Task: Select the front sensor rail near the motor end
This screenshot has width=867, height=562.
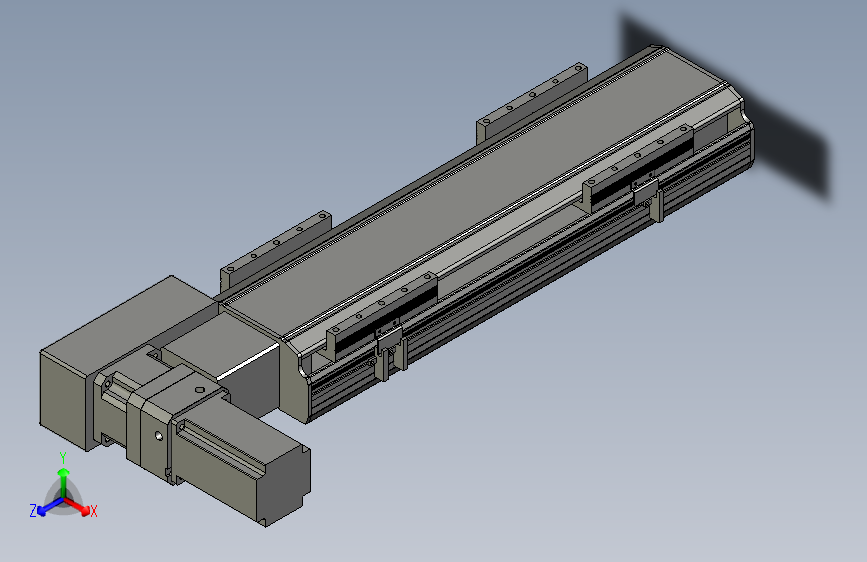Action: [x=383, y=314]
